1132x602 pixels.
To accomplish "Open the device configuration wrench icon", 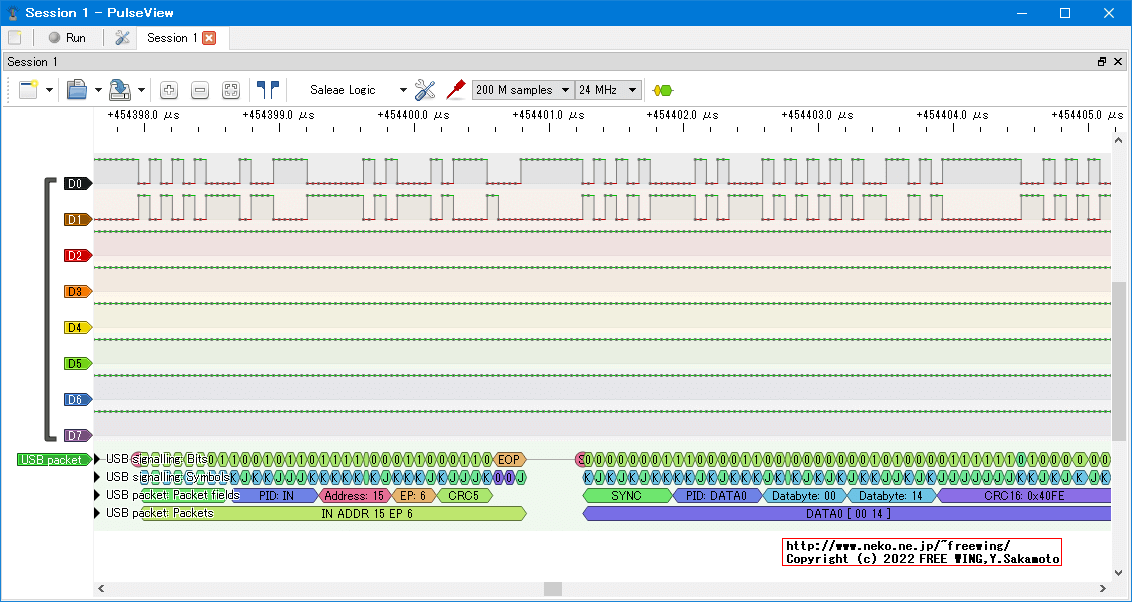I will point(425,90).
